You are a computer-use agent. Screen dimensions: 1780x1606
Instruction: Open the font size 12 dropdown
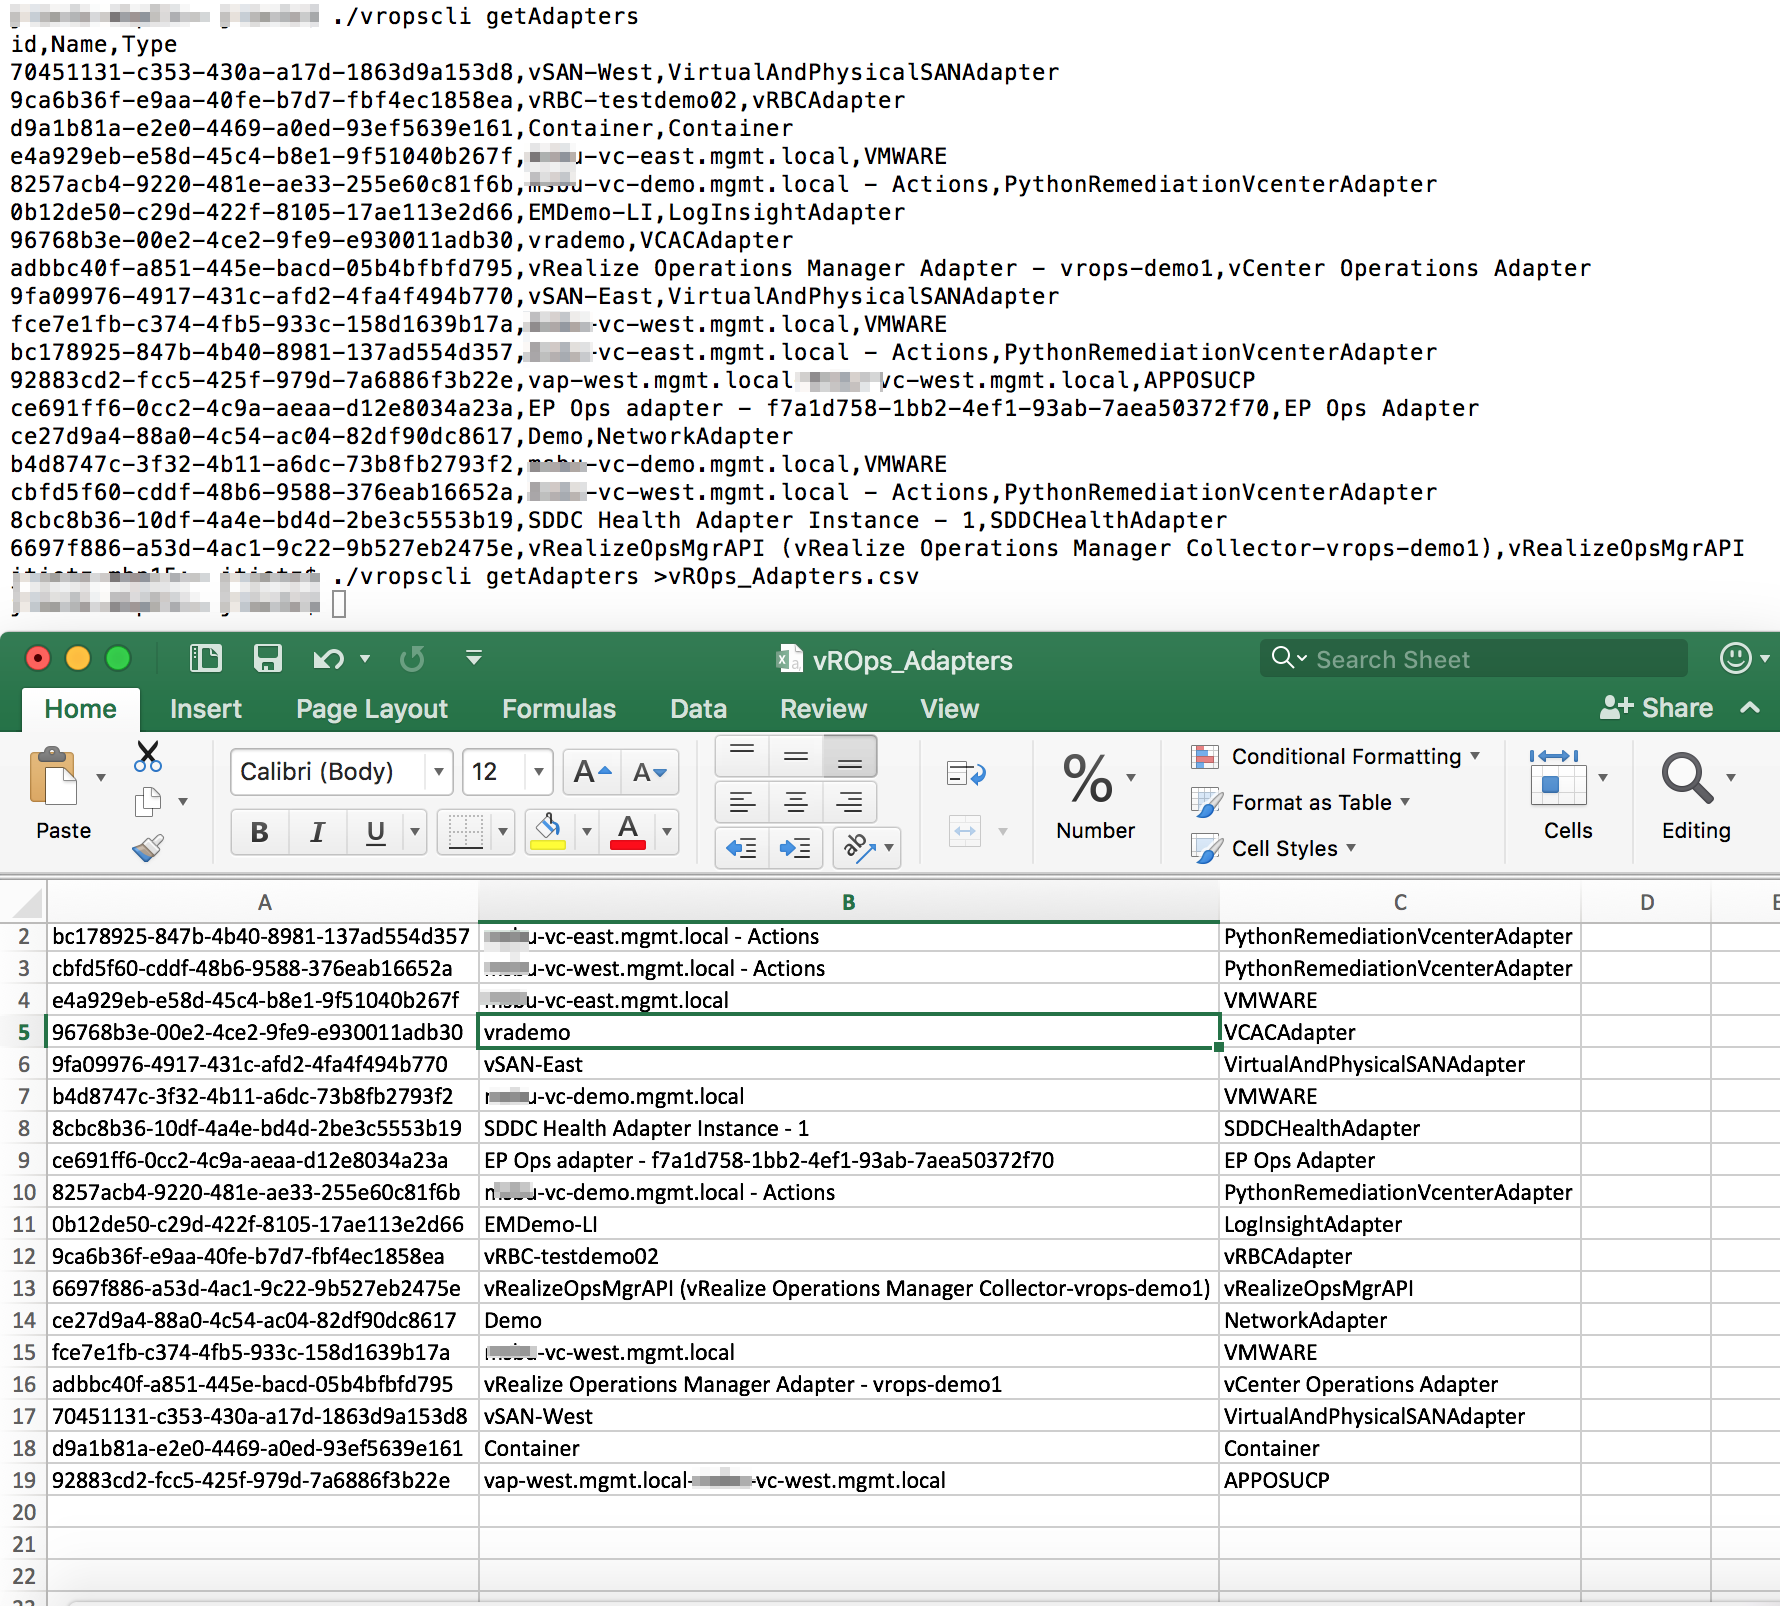pyautogui.click(x=538, y=772)
